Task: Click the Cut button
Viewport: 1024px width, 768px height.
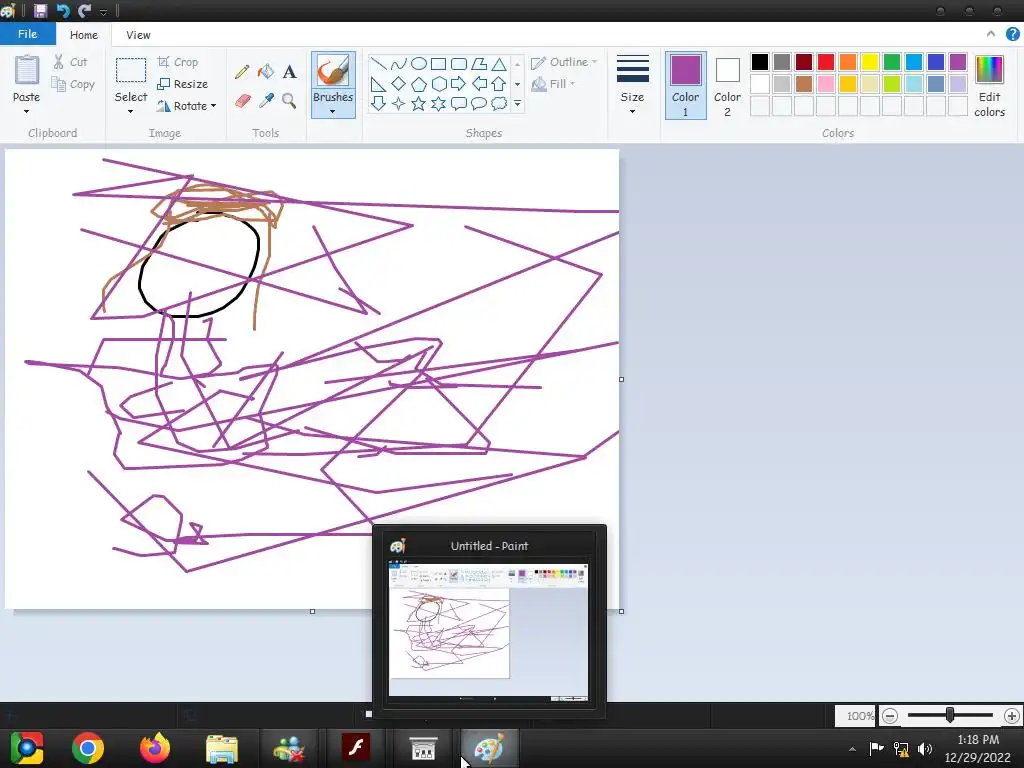Action: click(x=71, y=62)
